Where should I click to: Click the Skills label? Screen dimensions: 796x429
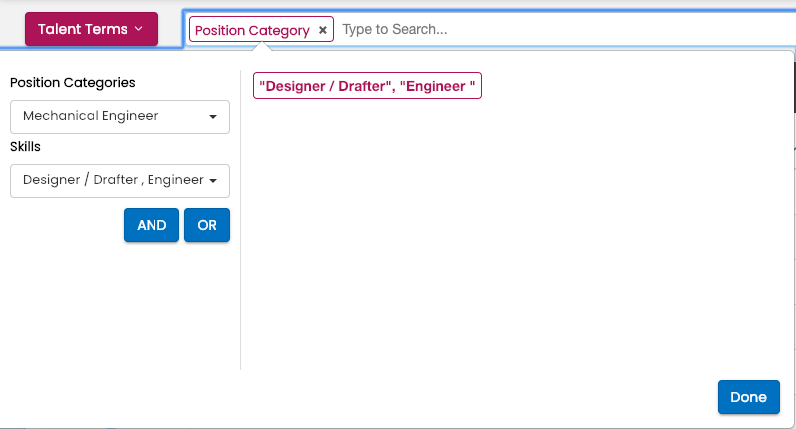point(26,146)
